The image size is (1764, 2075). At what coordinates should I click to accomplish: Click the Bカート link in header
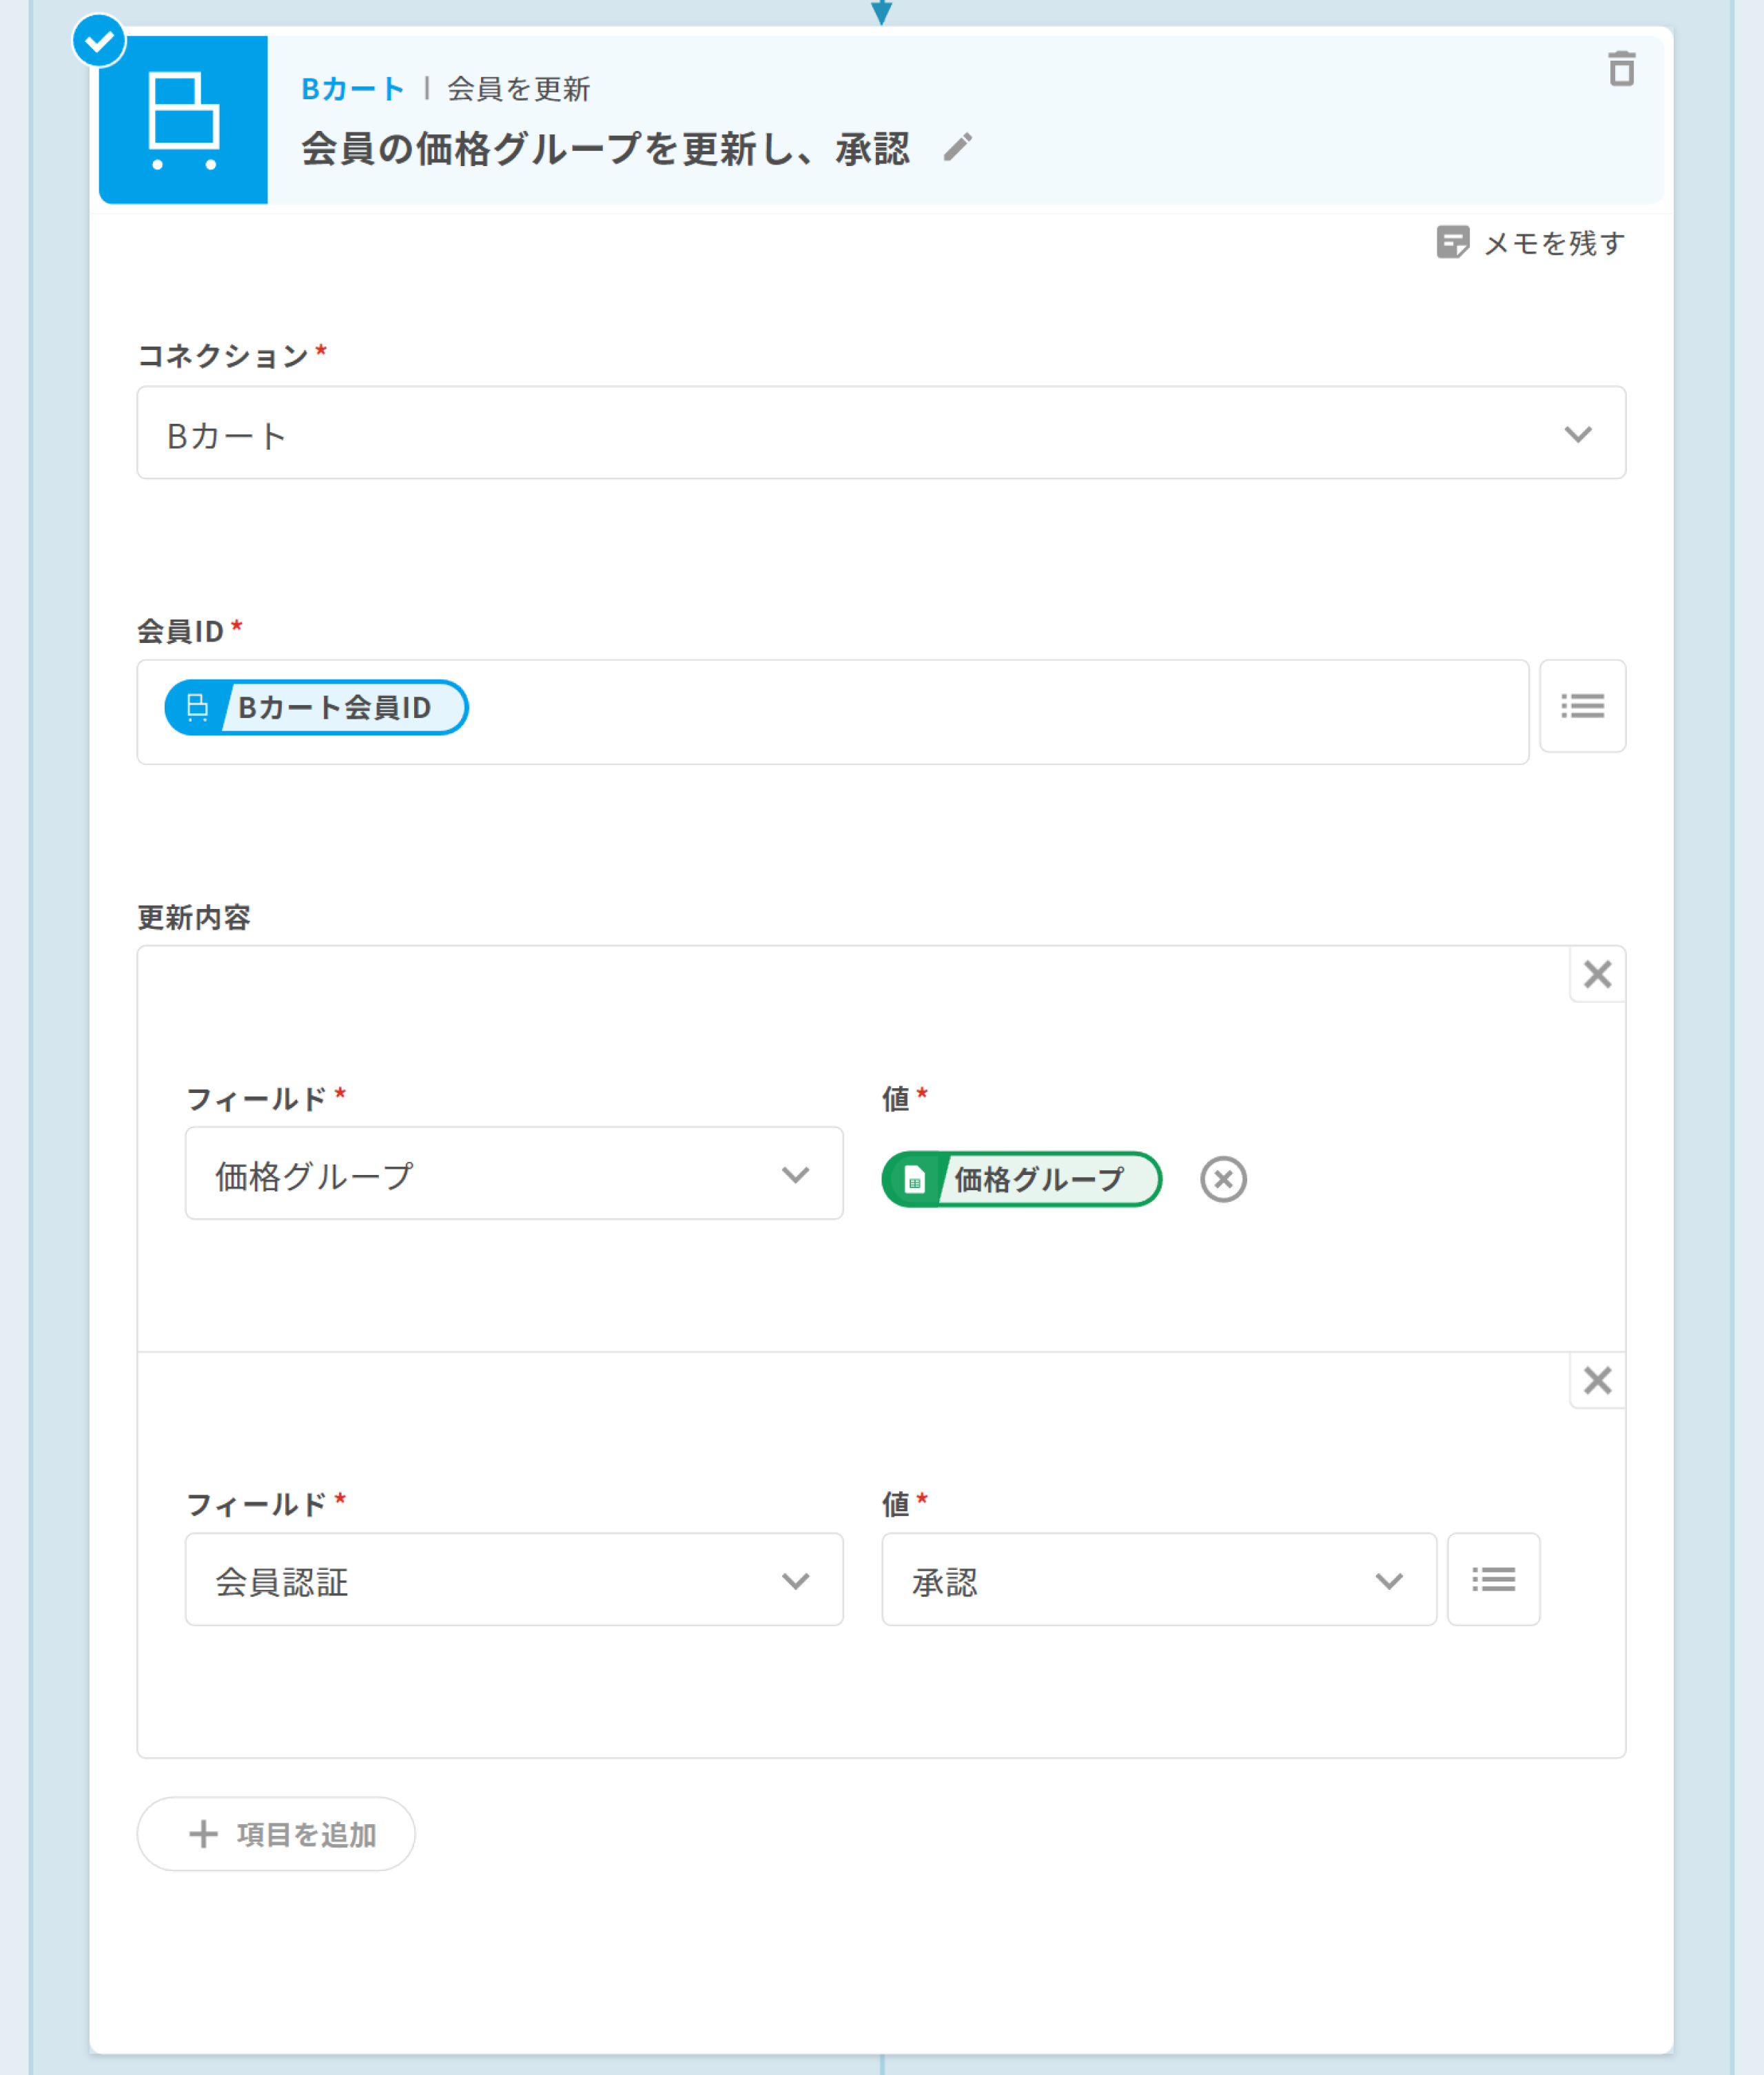coord(353,89)
